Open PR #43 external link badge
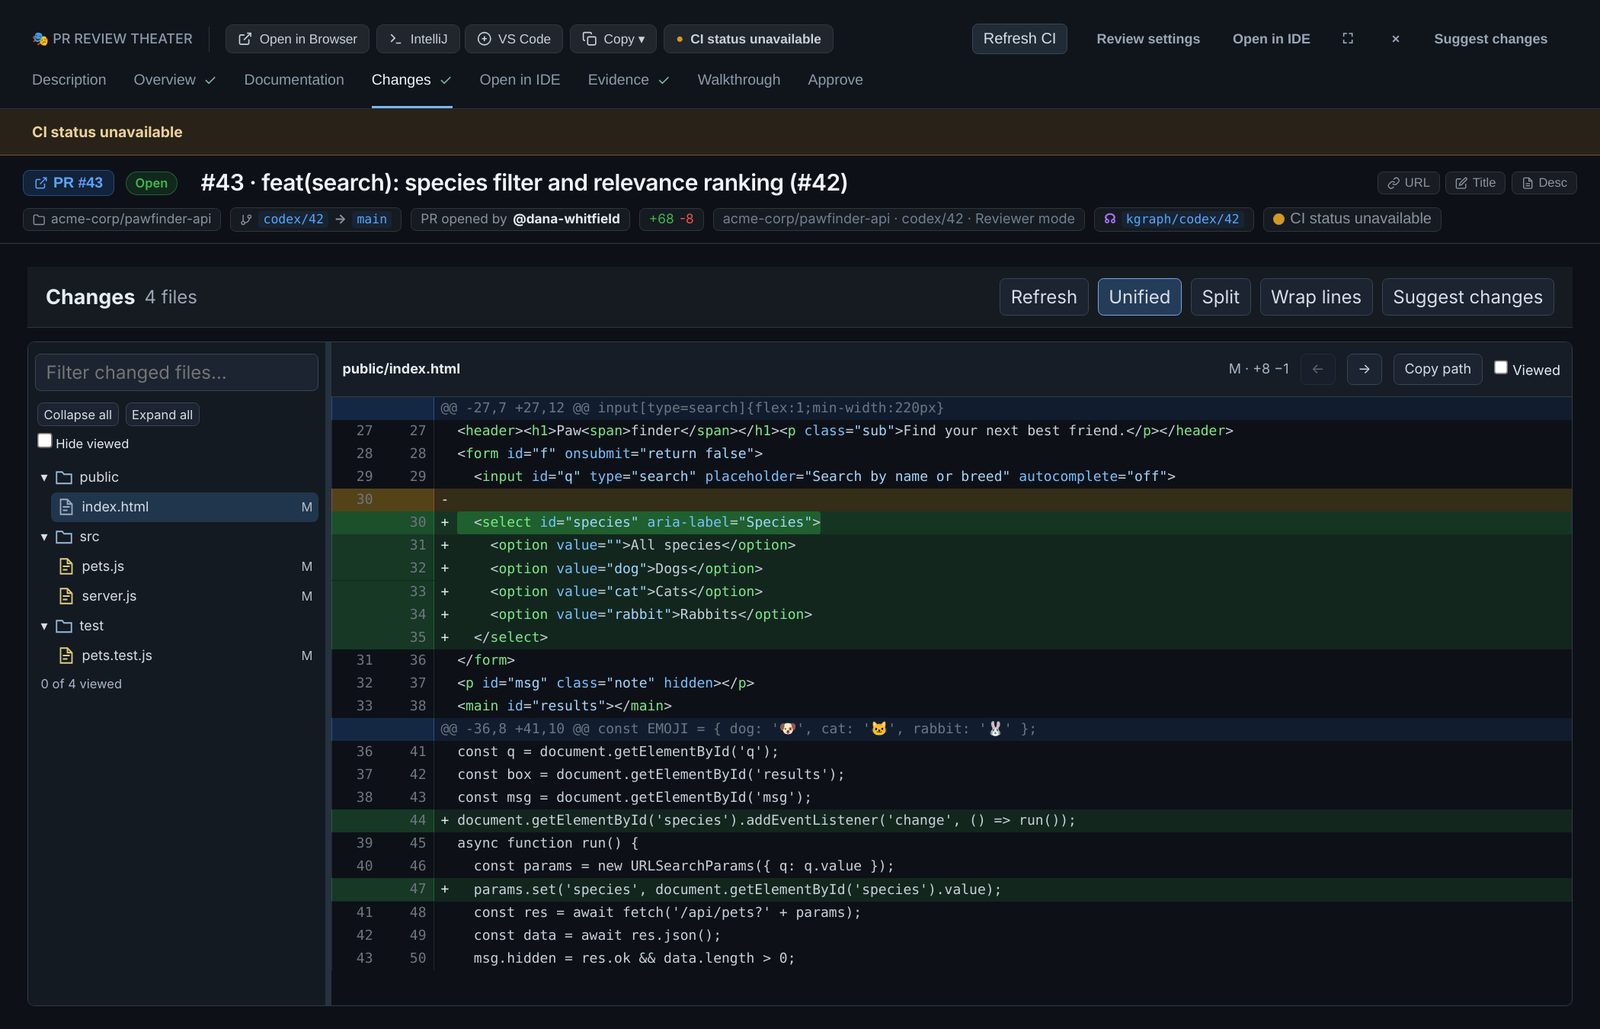1600x1029 pixels. (x=68, y=183)
